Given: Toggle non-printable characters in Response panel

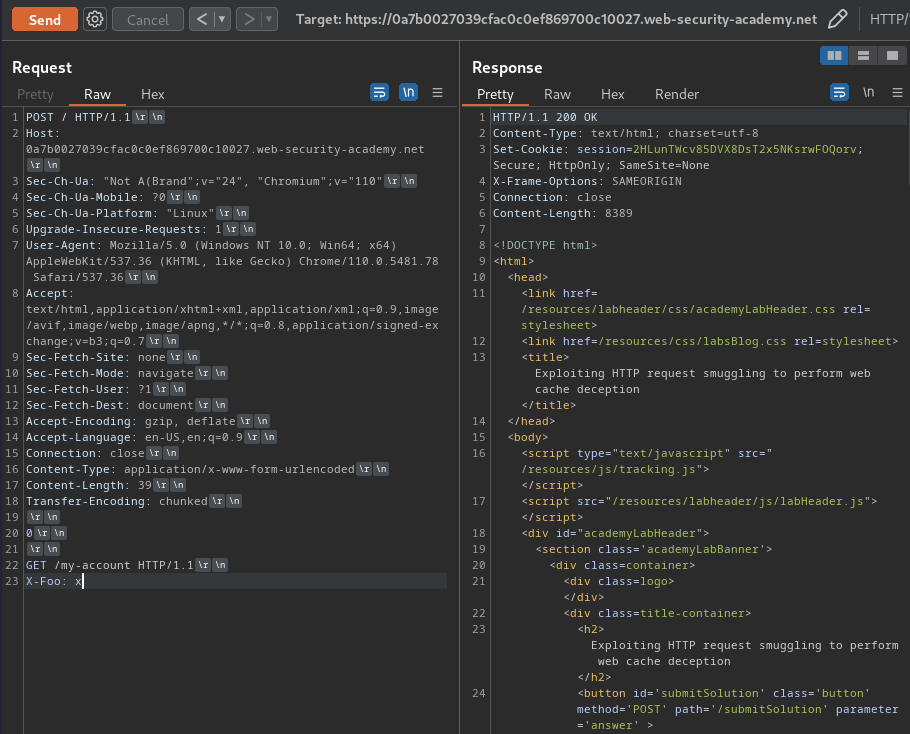Looking at the screenshot, I should (868, 92).
